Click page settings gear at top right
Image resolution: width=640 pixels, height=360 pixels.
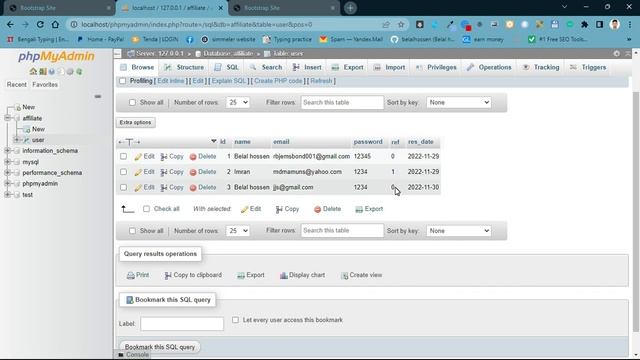[616, 53]
